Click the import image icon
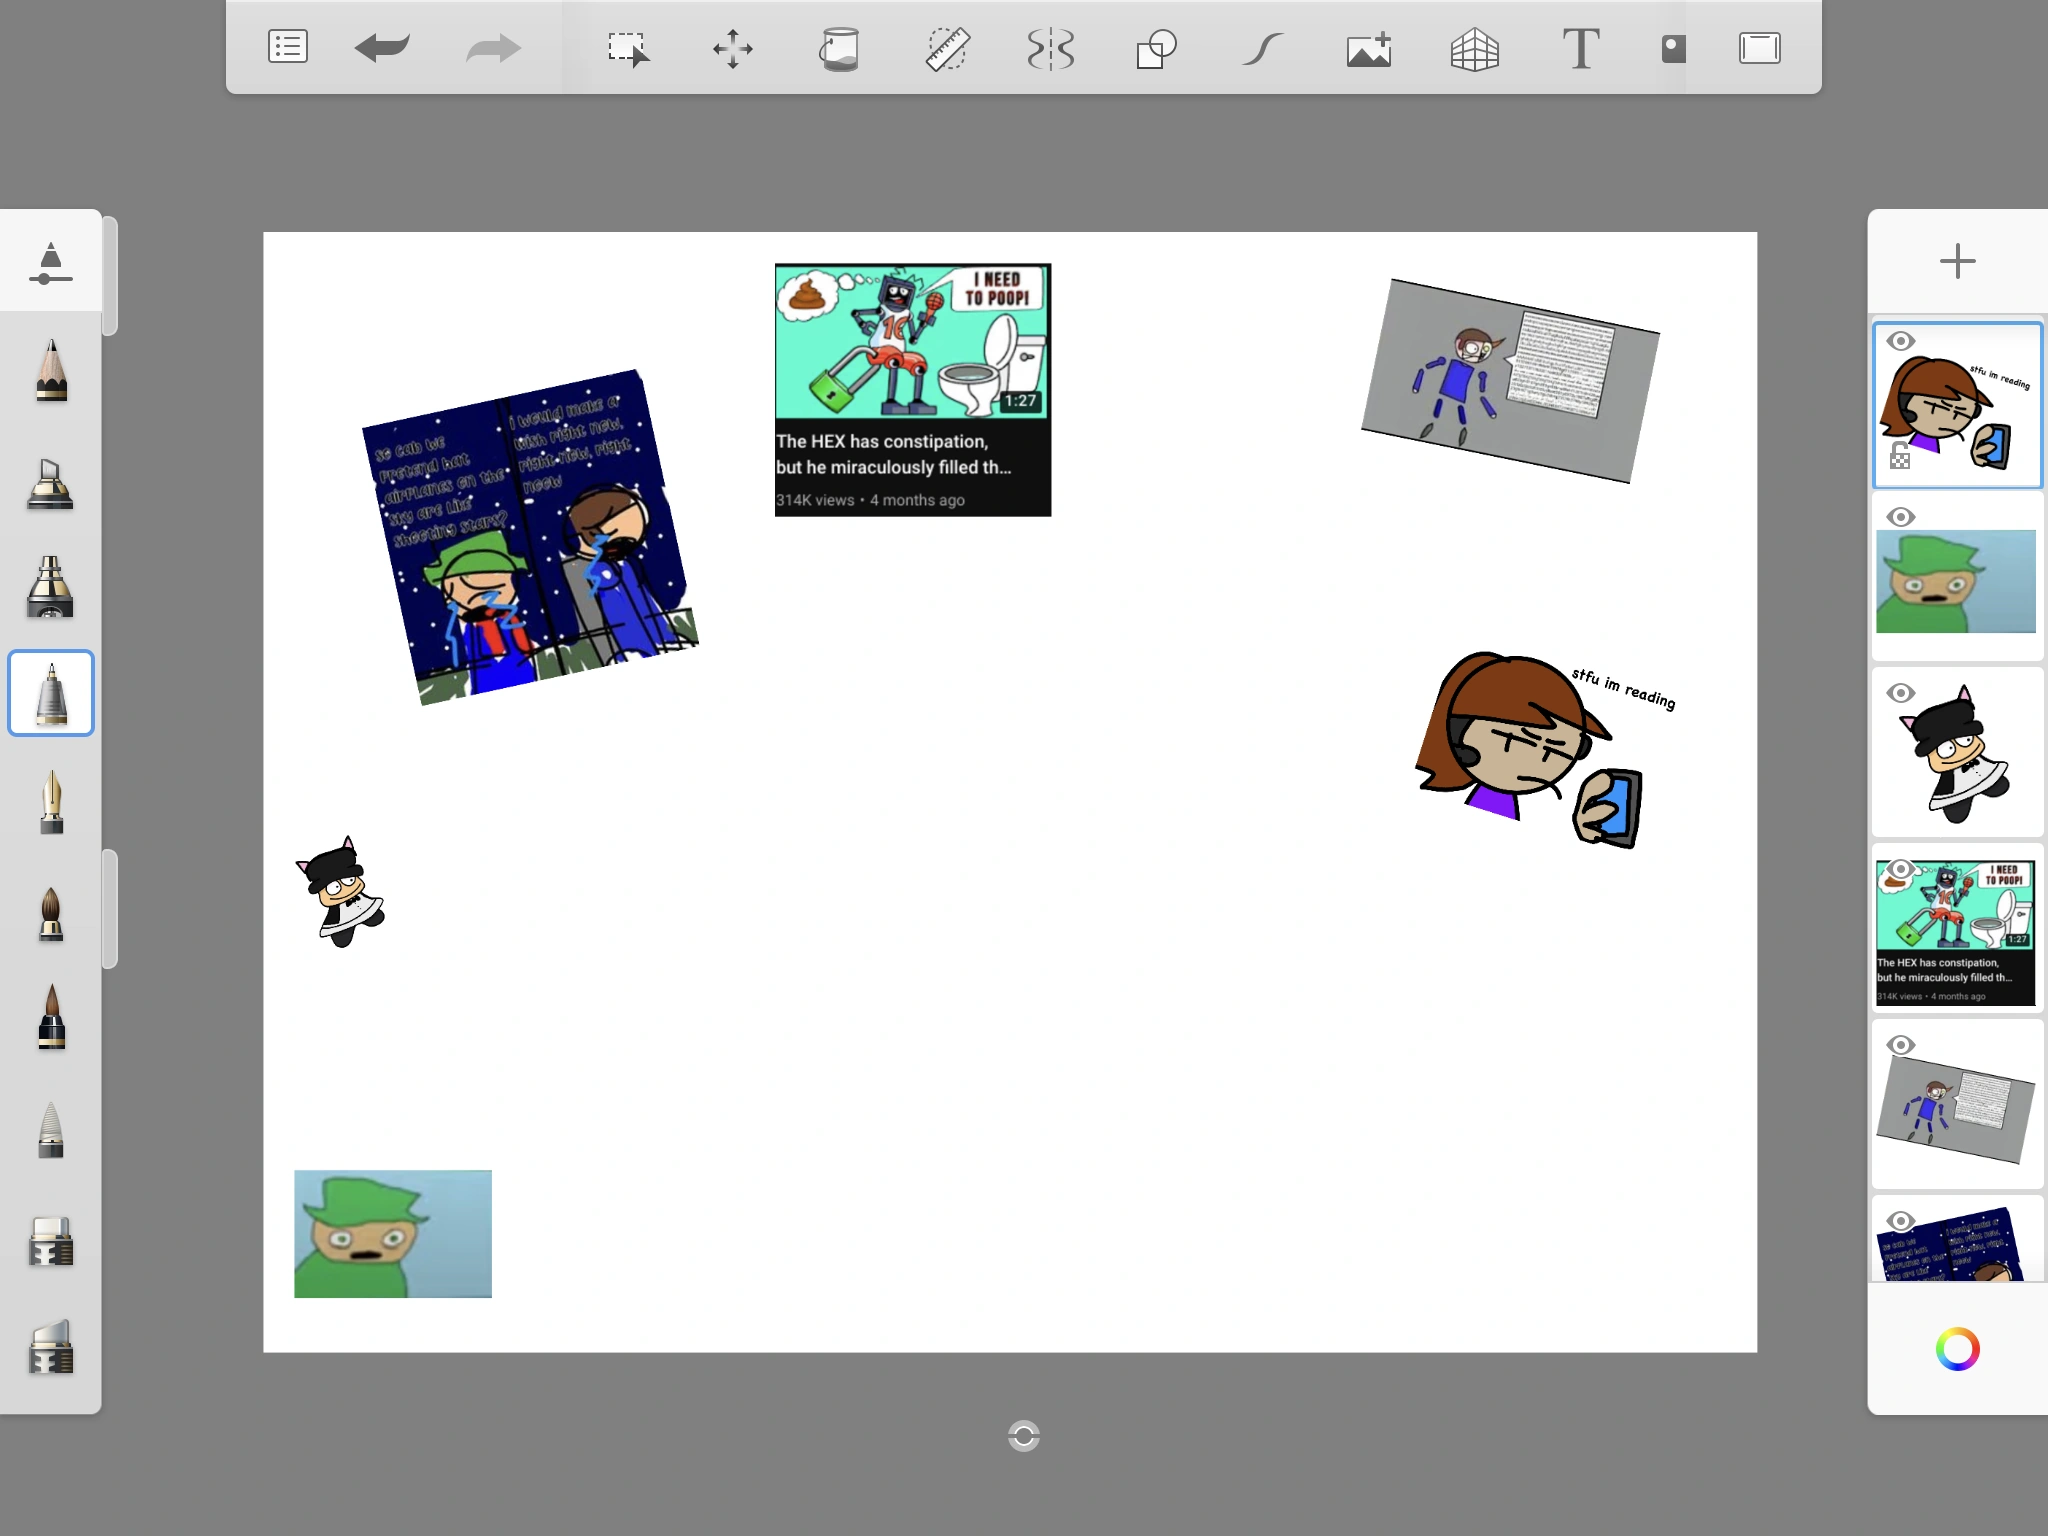This screenshot has width=2048, height=1536. (x=1369, y=48)
